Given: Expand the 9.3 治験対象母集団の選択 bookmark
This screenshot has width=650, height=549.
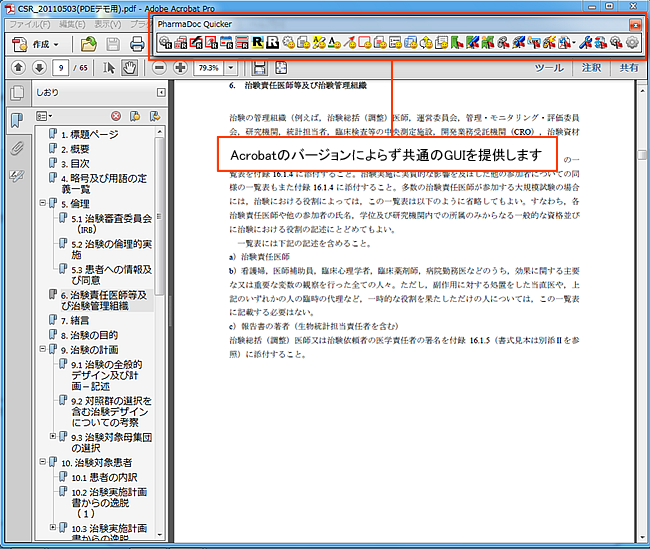Looking at the screenshot, I should [x=53, y=437].
